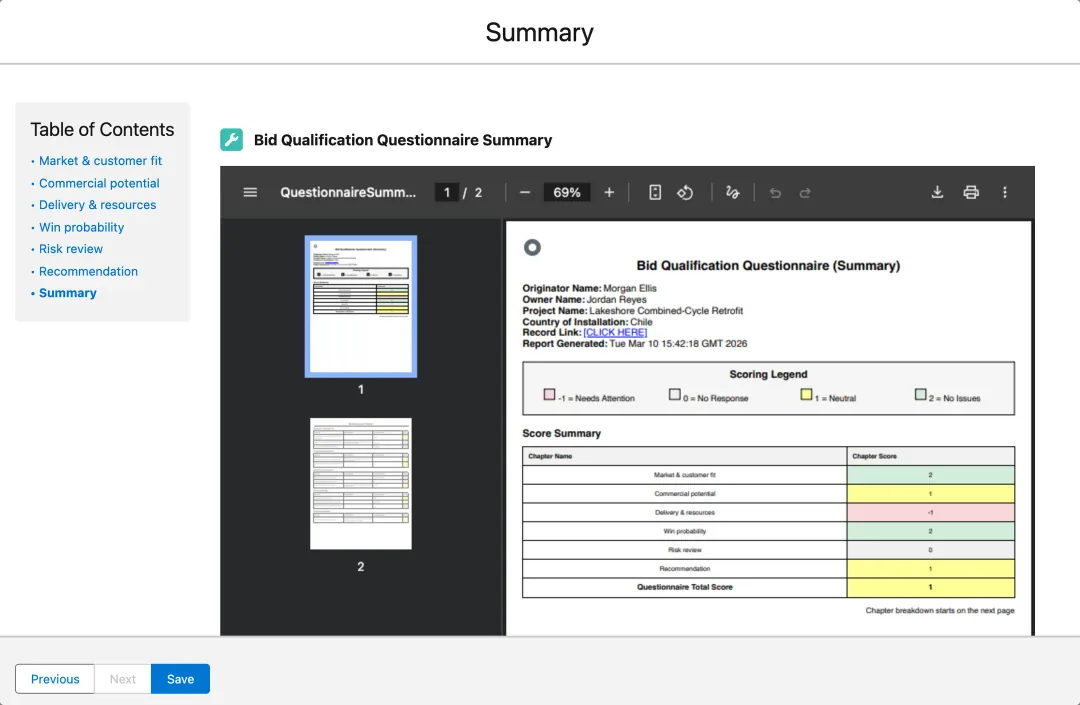The width and height of the screenshot is (1080, 705).
Task: Click the Project Name line in the PDF
Action: [632, 311]
